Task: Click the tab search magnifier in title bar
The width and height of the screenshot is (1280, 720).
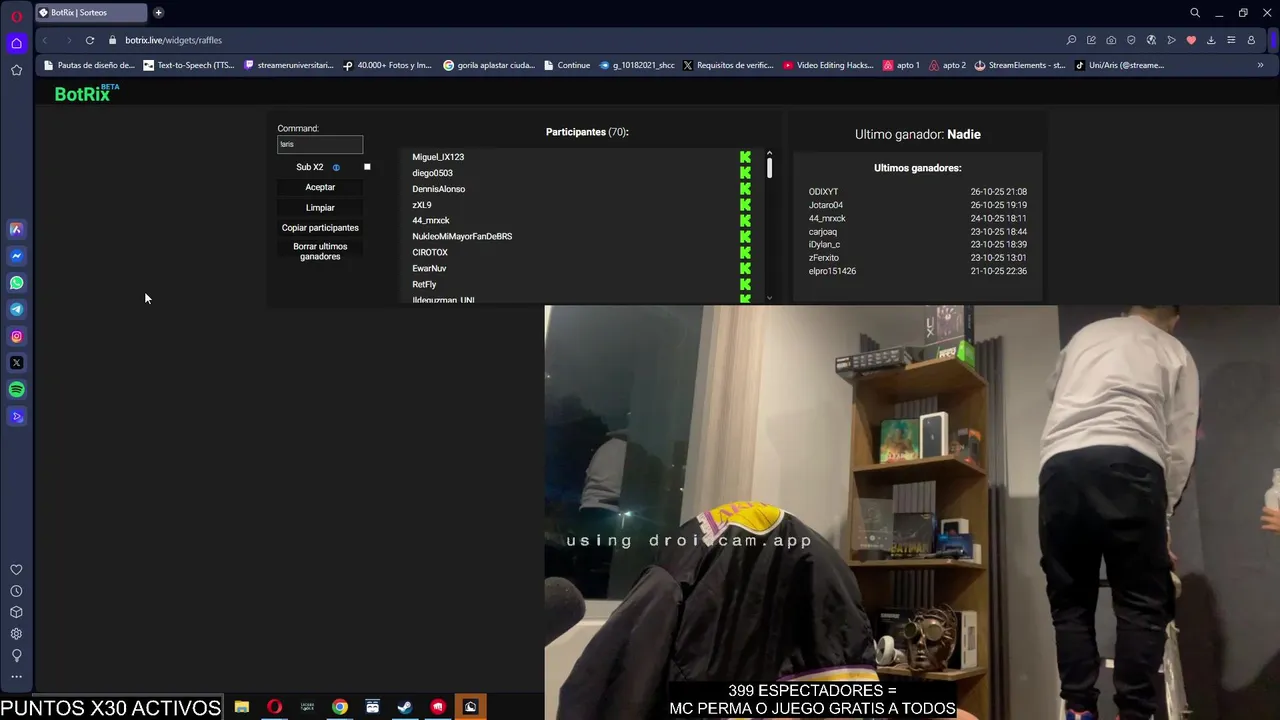Action: [x=1194, y=13]
